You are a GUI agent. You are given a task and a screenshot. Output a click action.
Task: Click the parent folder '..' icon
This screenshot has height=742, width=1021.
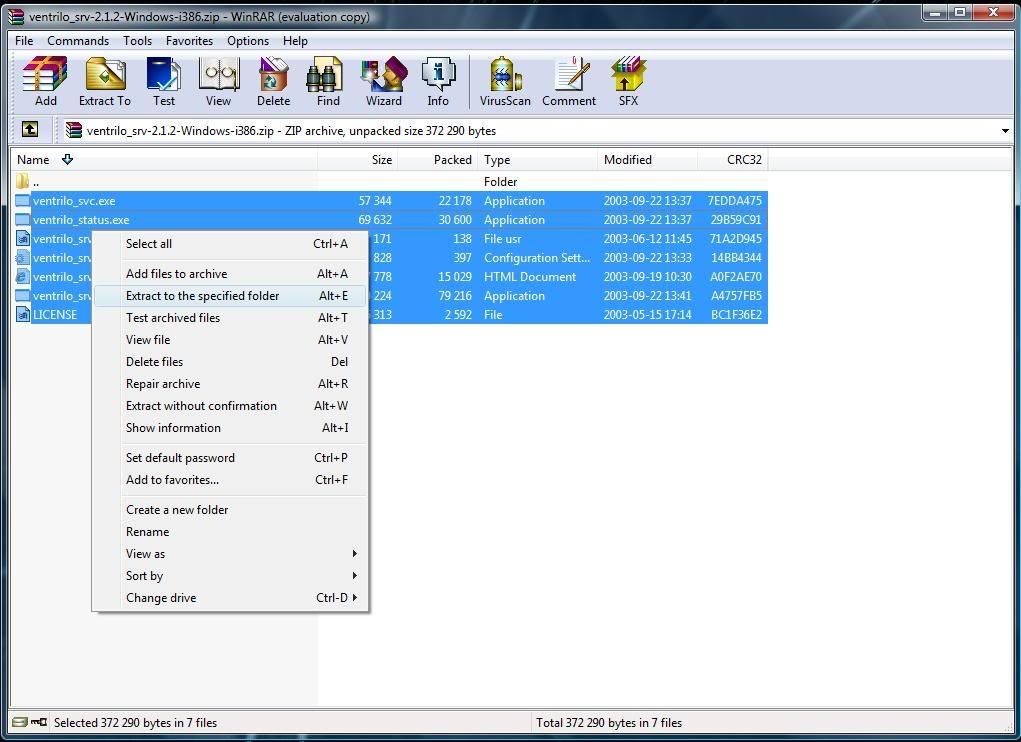click(22, 181)
